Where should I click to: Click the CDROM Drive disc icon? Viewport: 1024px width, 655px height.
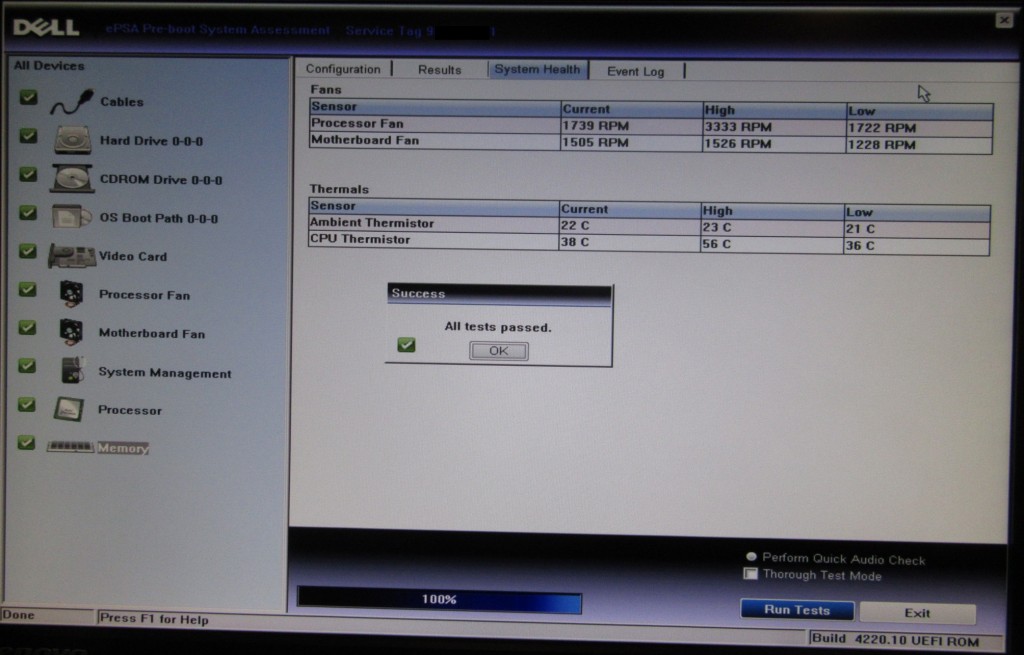pyautogui.click(x=72, y=179)
